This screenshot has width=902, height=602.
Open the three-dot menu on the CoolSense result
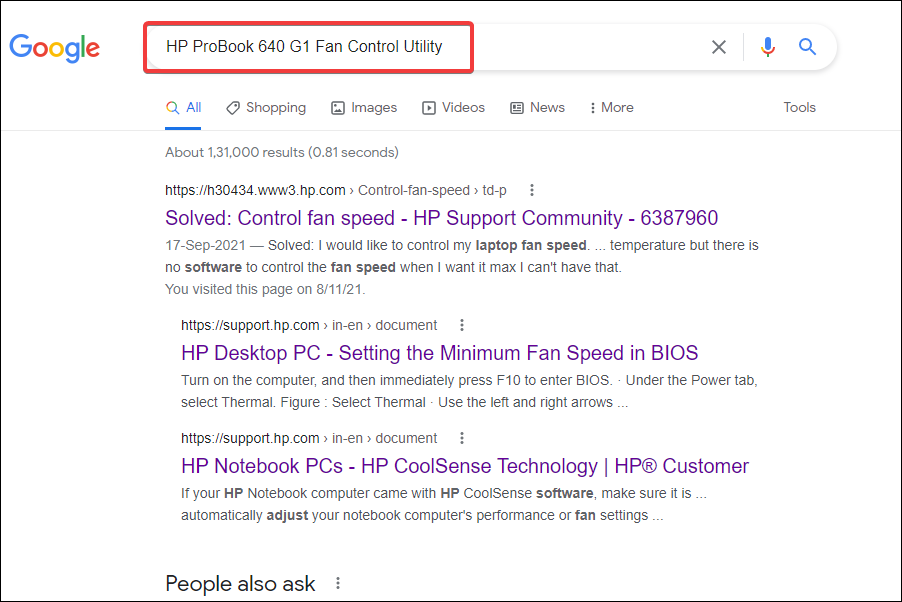tap(461, 437)
